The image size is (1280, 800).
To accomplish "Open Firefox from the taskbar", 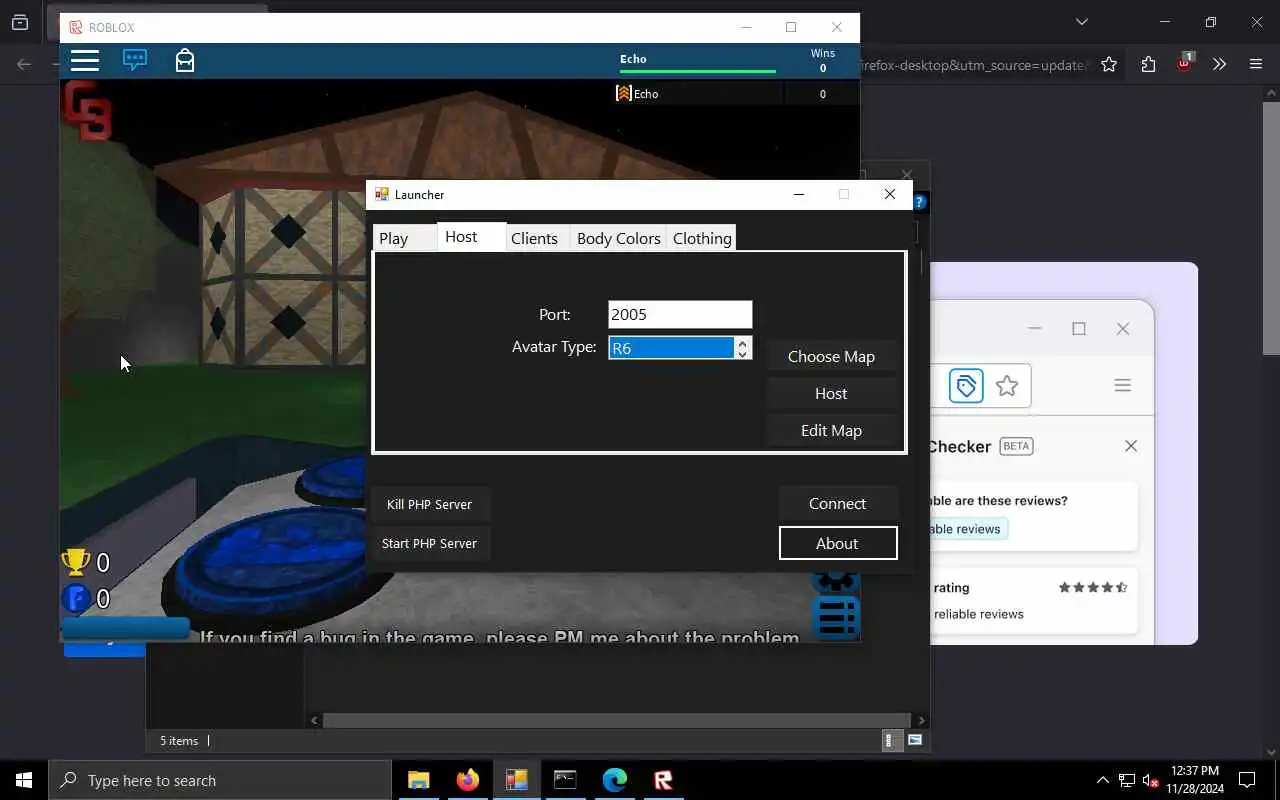I will point(467,780).
